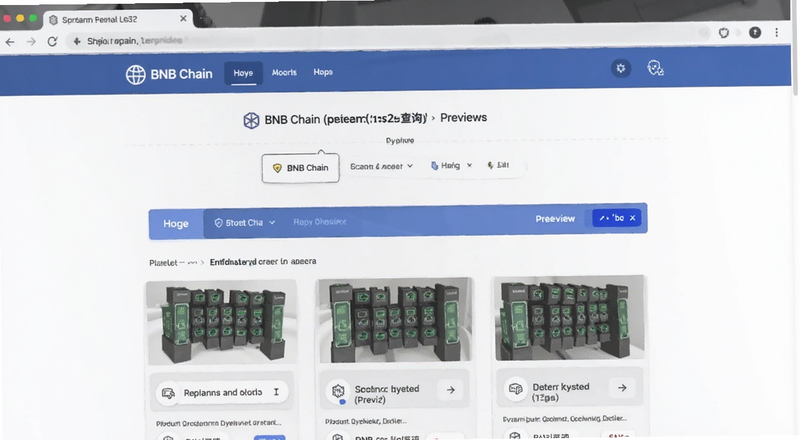
Task: Click the hexagon icon beside BNB Chain title
Action: coord(251,120)
